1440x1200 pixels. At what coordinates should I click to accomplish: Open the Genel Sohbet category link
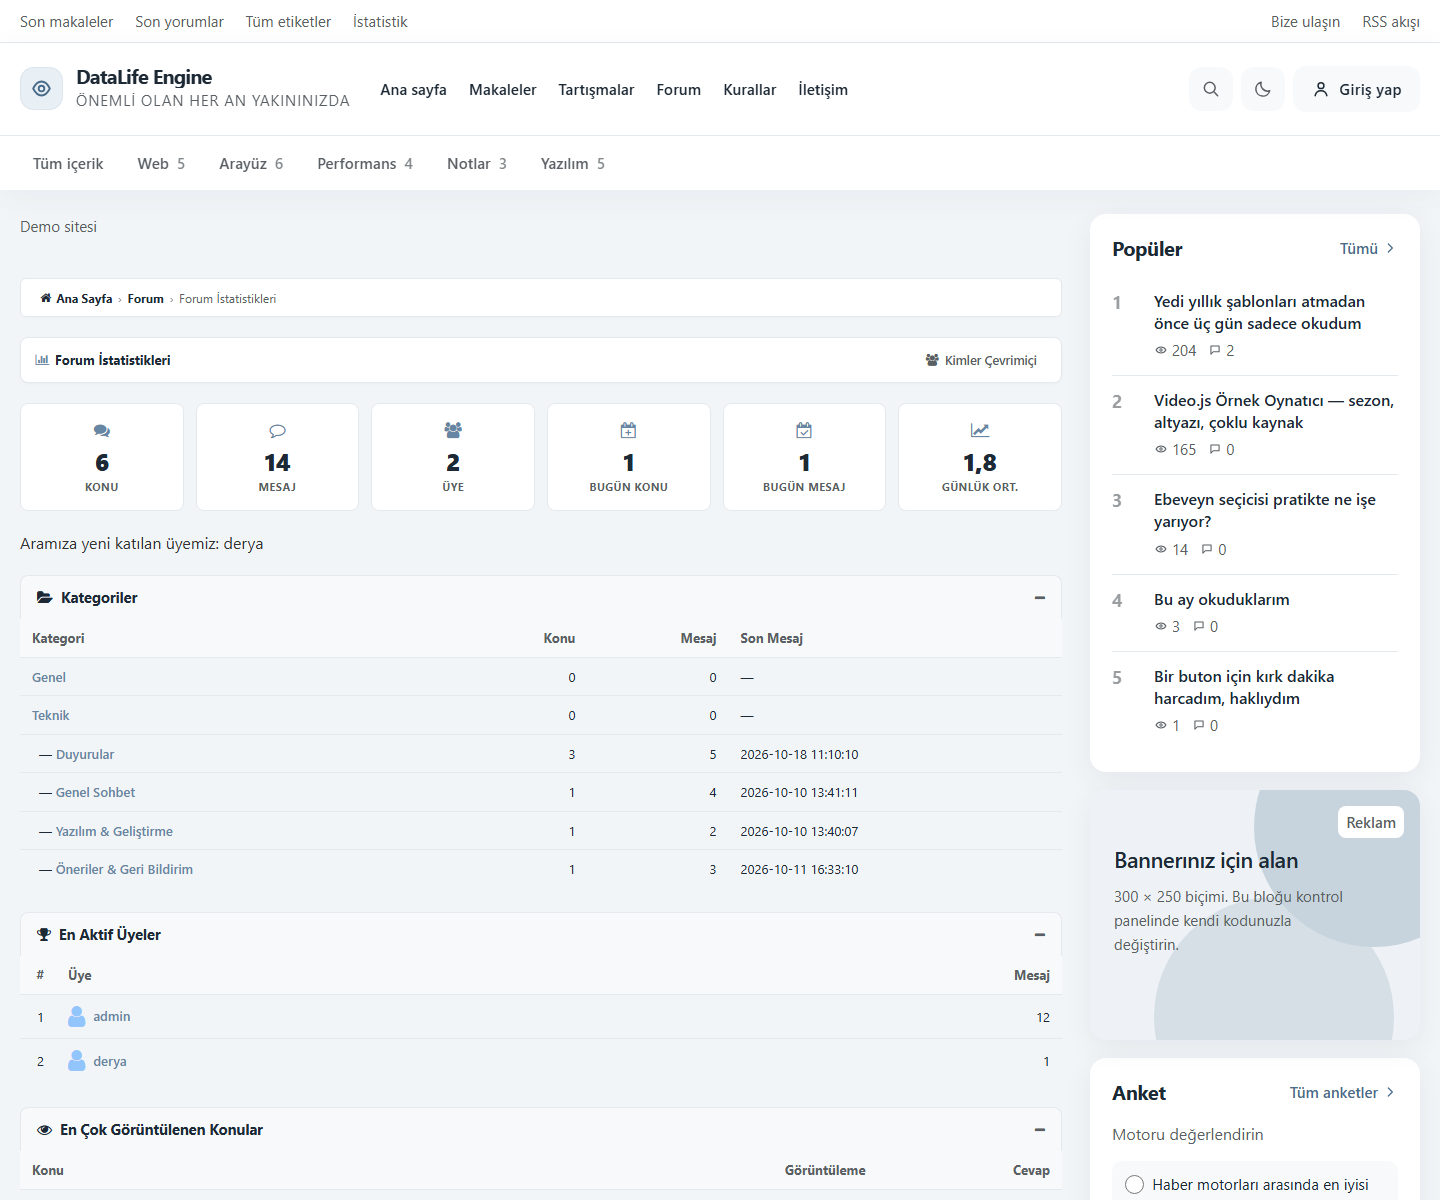pos(95,792)
